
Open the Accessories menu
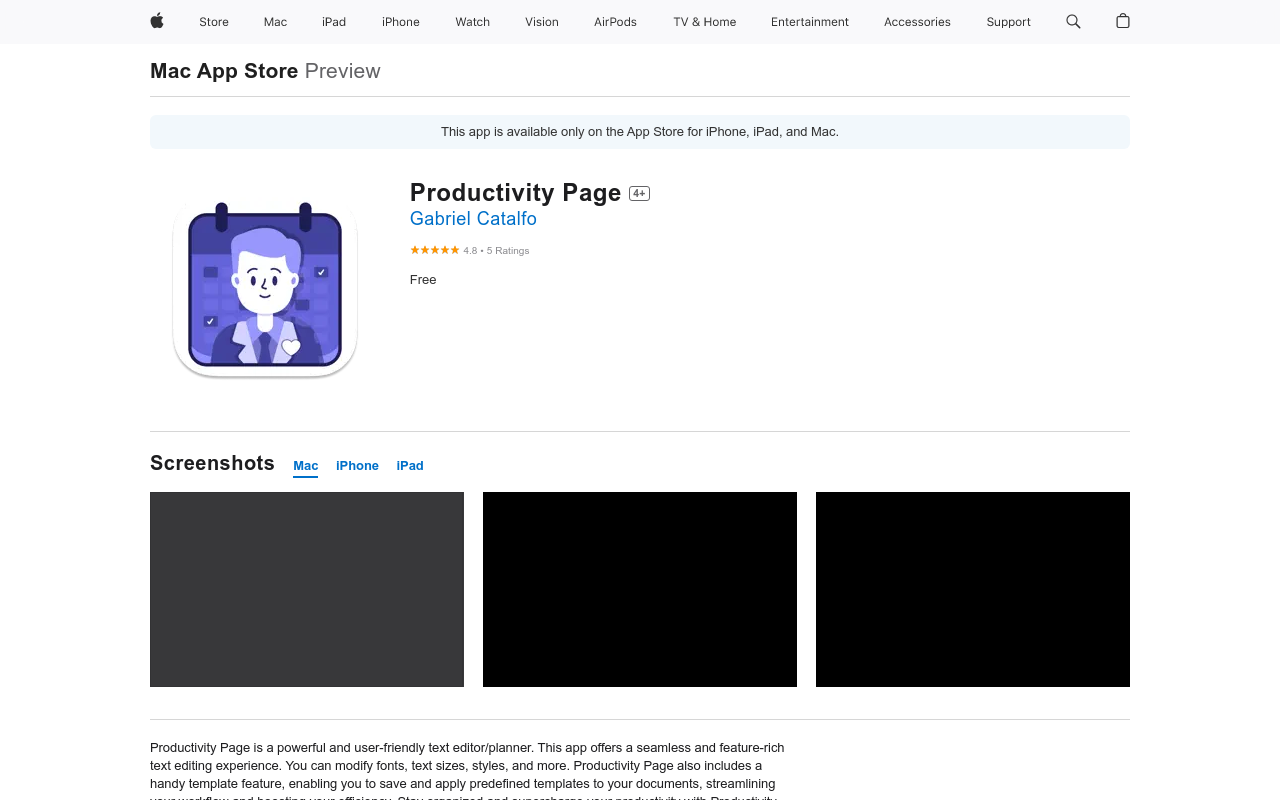pos(917,22)
